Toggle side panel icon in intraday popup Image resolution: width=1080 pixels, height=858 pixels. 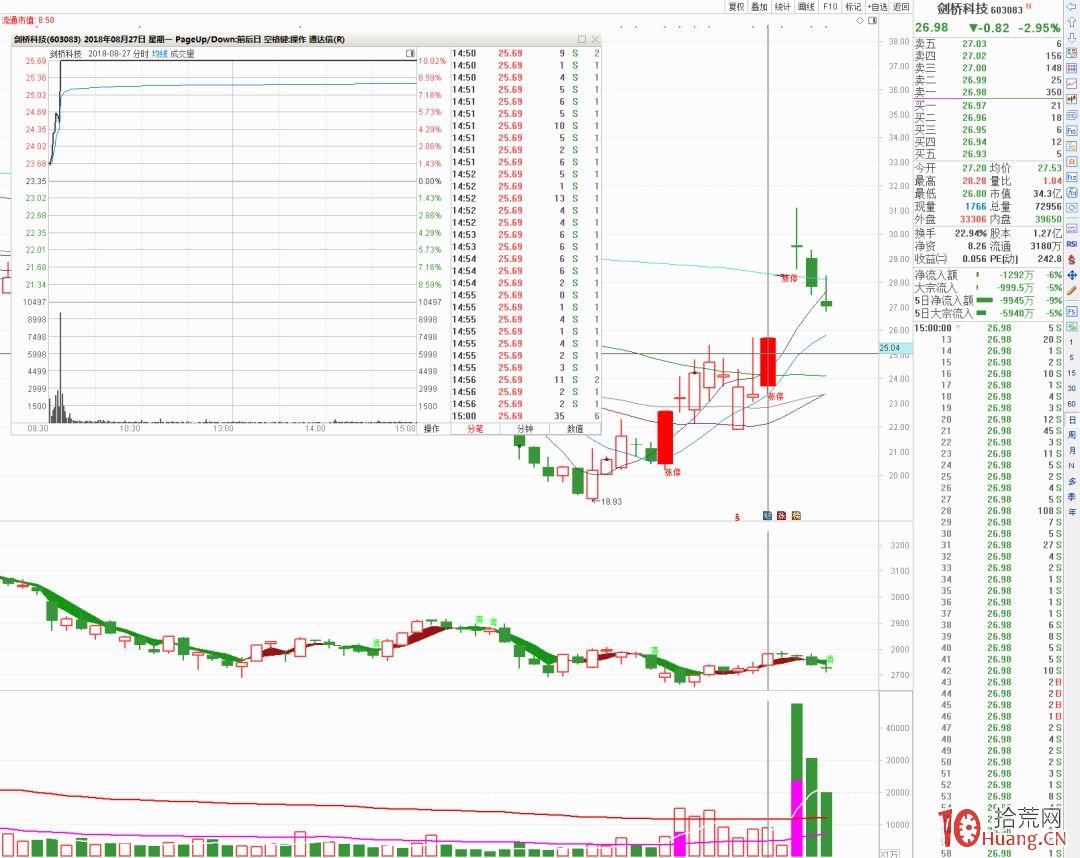point(411,53)
